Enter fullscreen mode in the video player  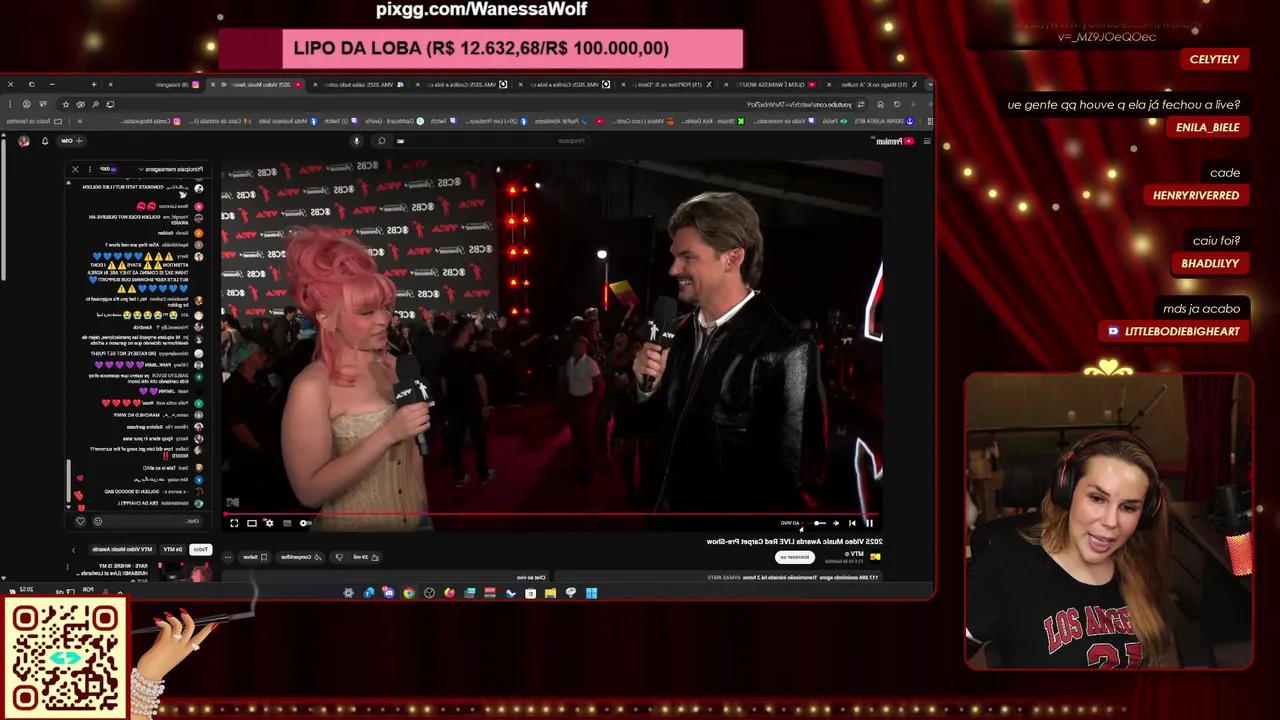pos(234,523)
